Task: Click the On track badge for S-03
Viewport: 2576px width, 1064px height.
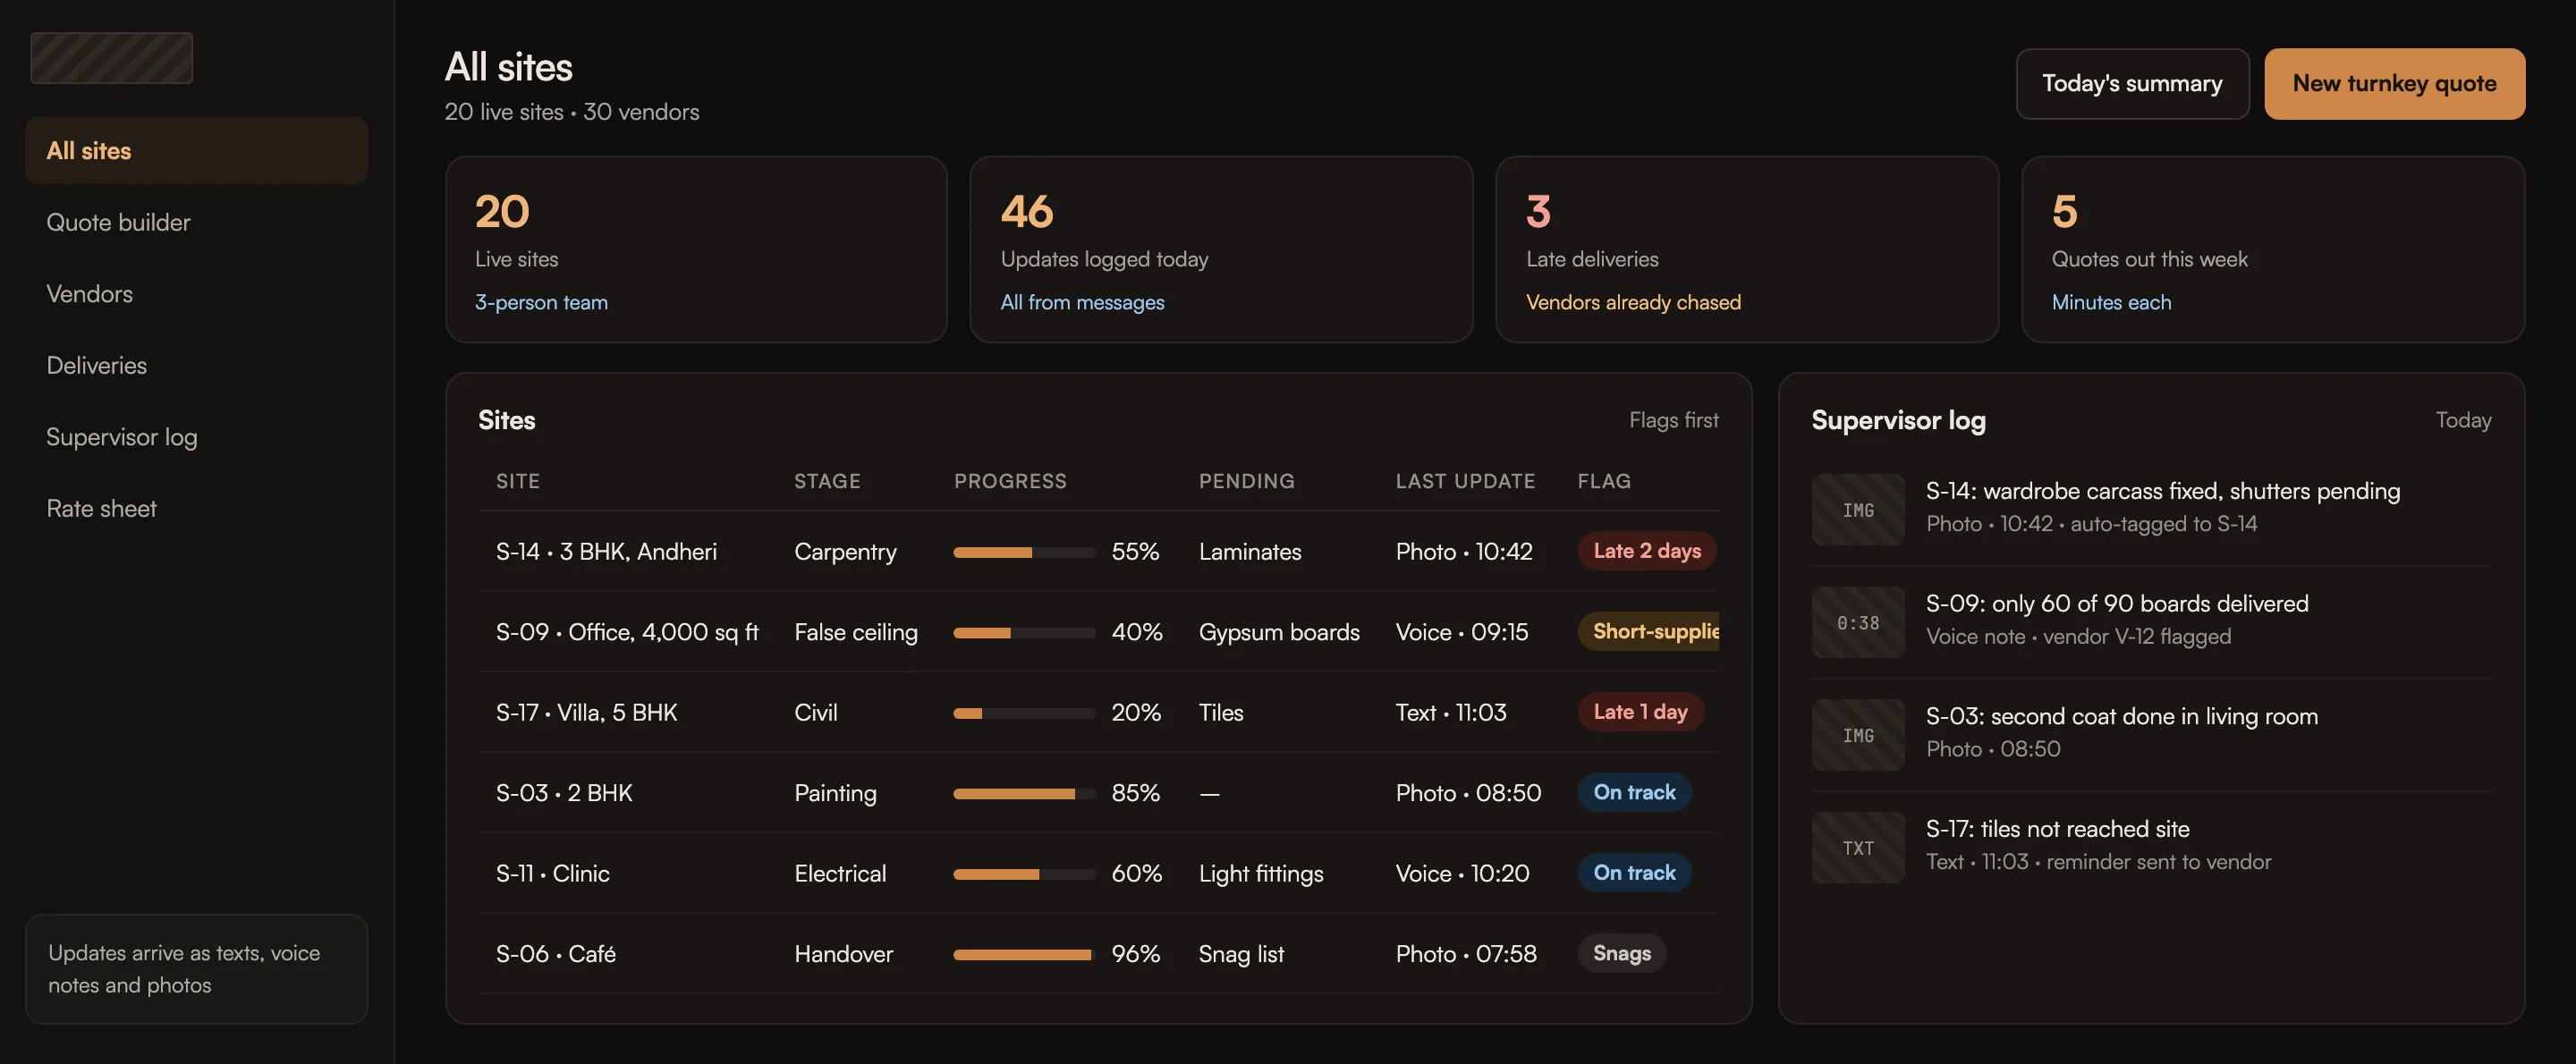Action: 1634,792
